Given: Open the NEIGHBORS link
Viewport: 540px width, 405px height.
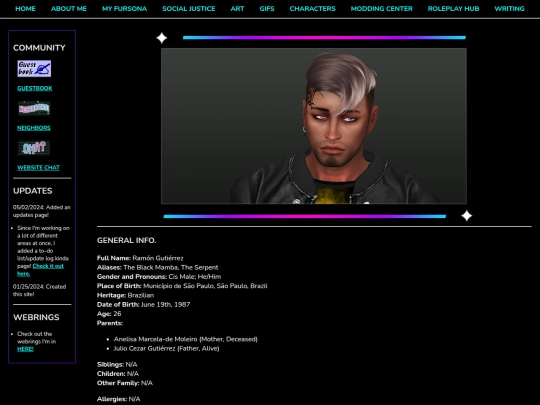Looking at the screenshot, I should [x=34, y=128].
